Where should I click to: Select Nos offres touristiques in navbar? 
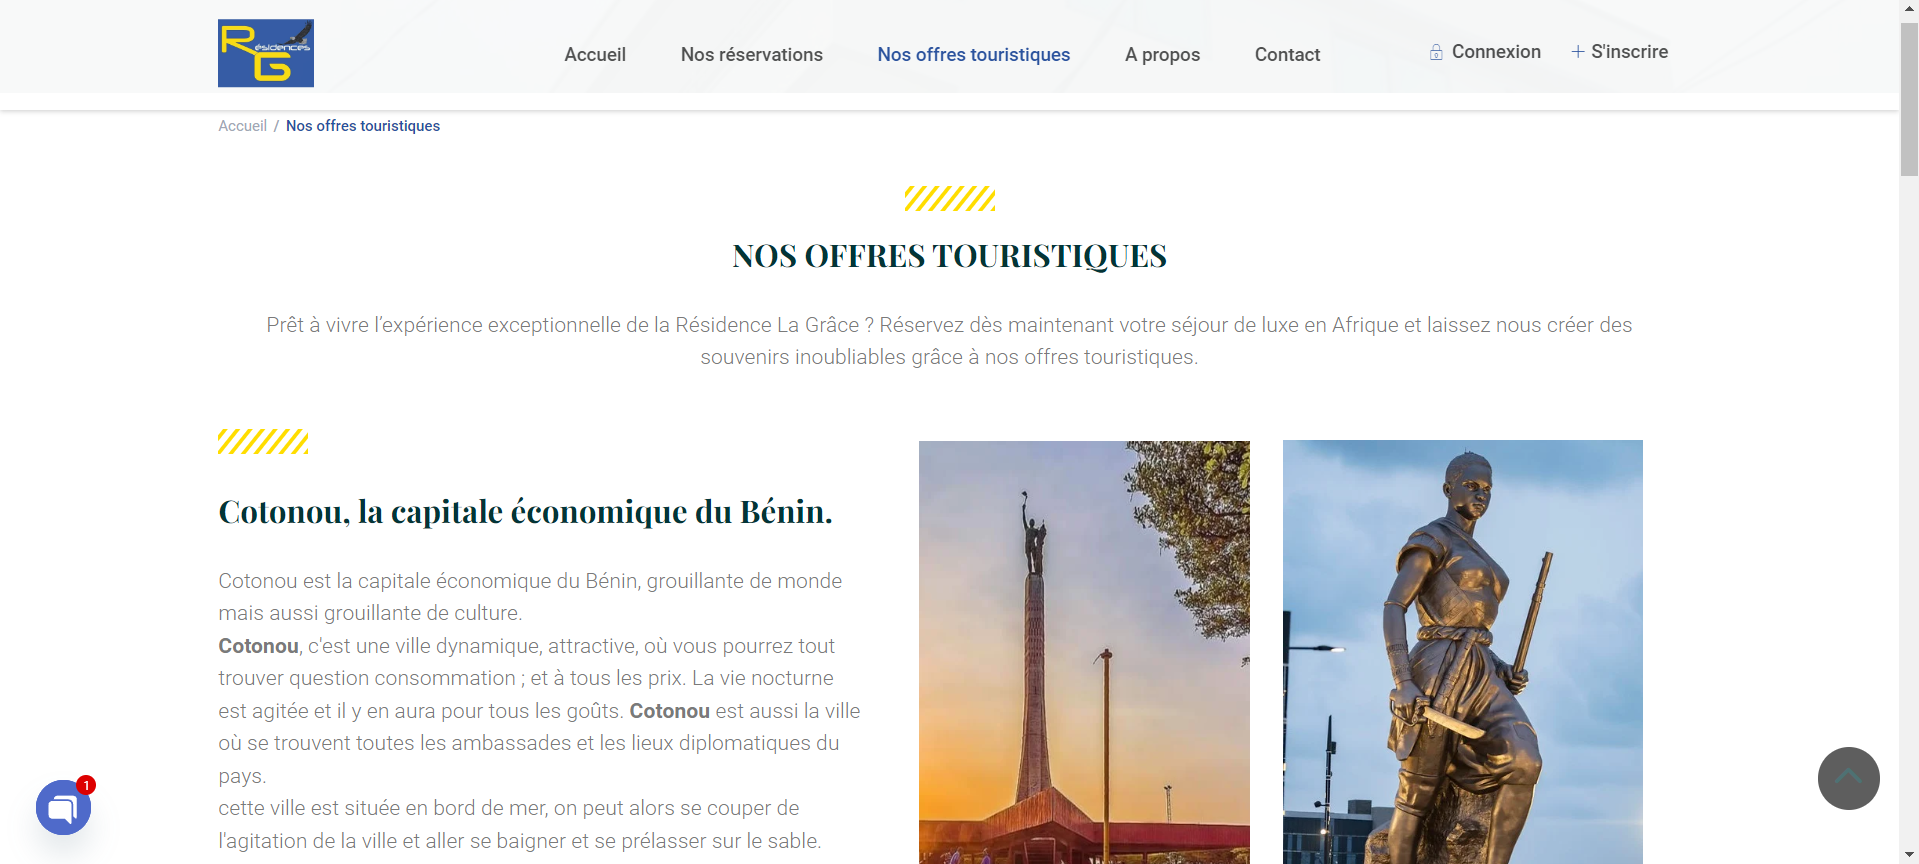click(973, 55)
